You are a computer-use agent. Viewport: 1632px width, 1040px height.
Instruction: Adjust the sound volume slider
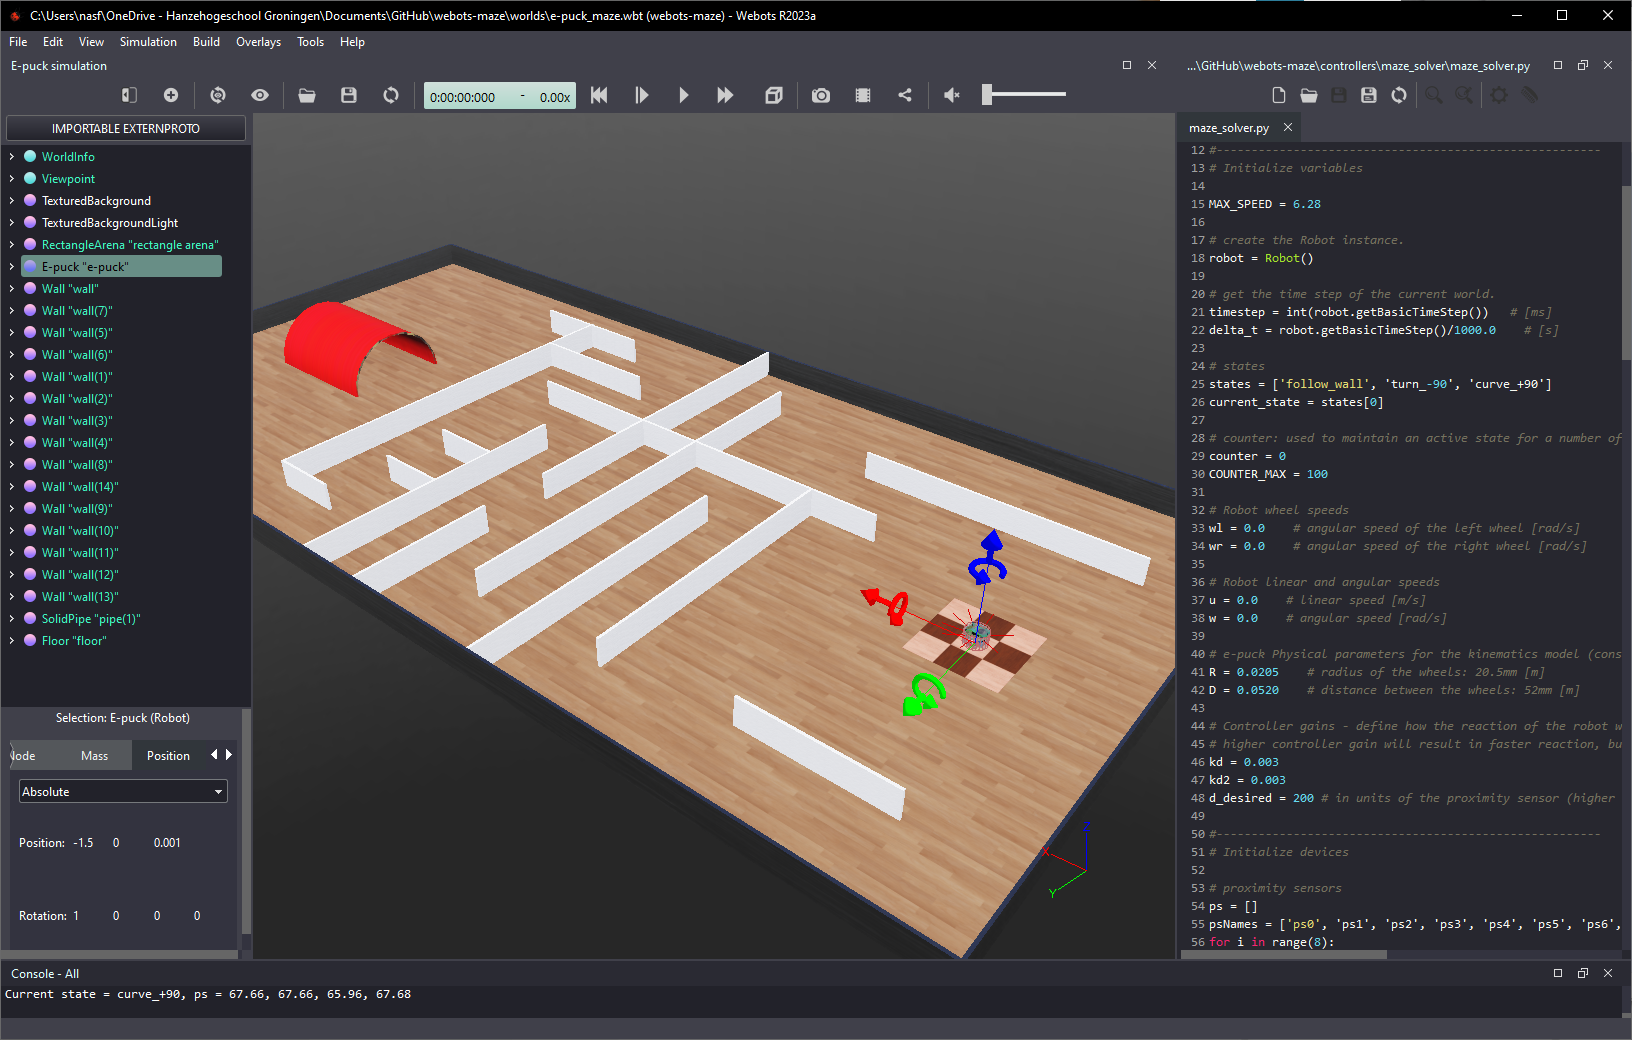pyautogui.click(x=1024, y=95)
